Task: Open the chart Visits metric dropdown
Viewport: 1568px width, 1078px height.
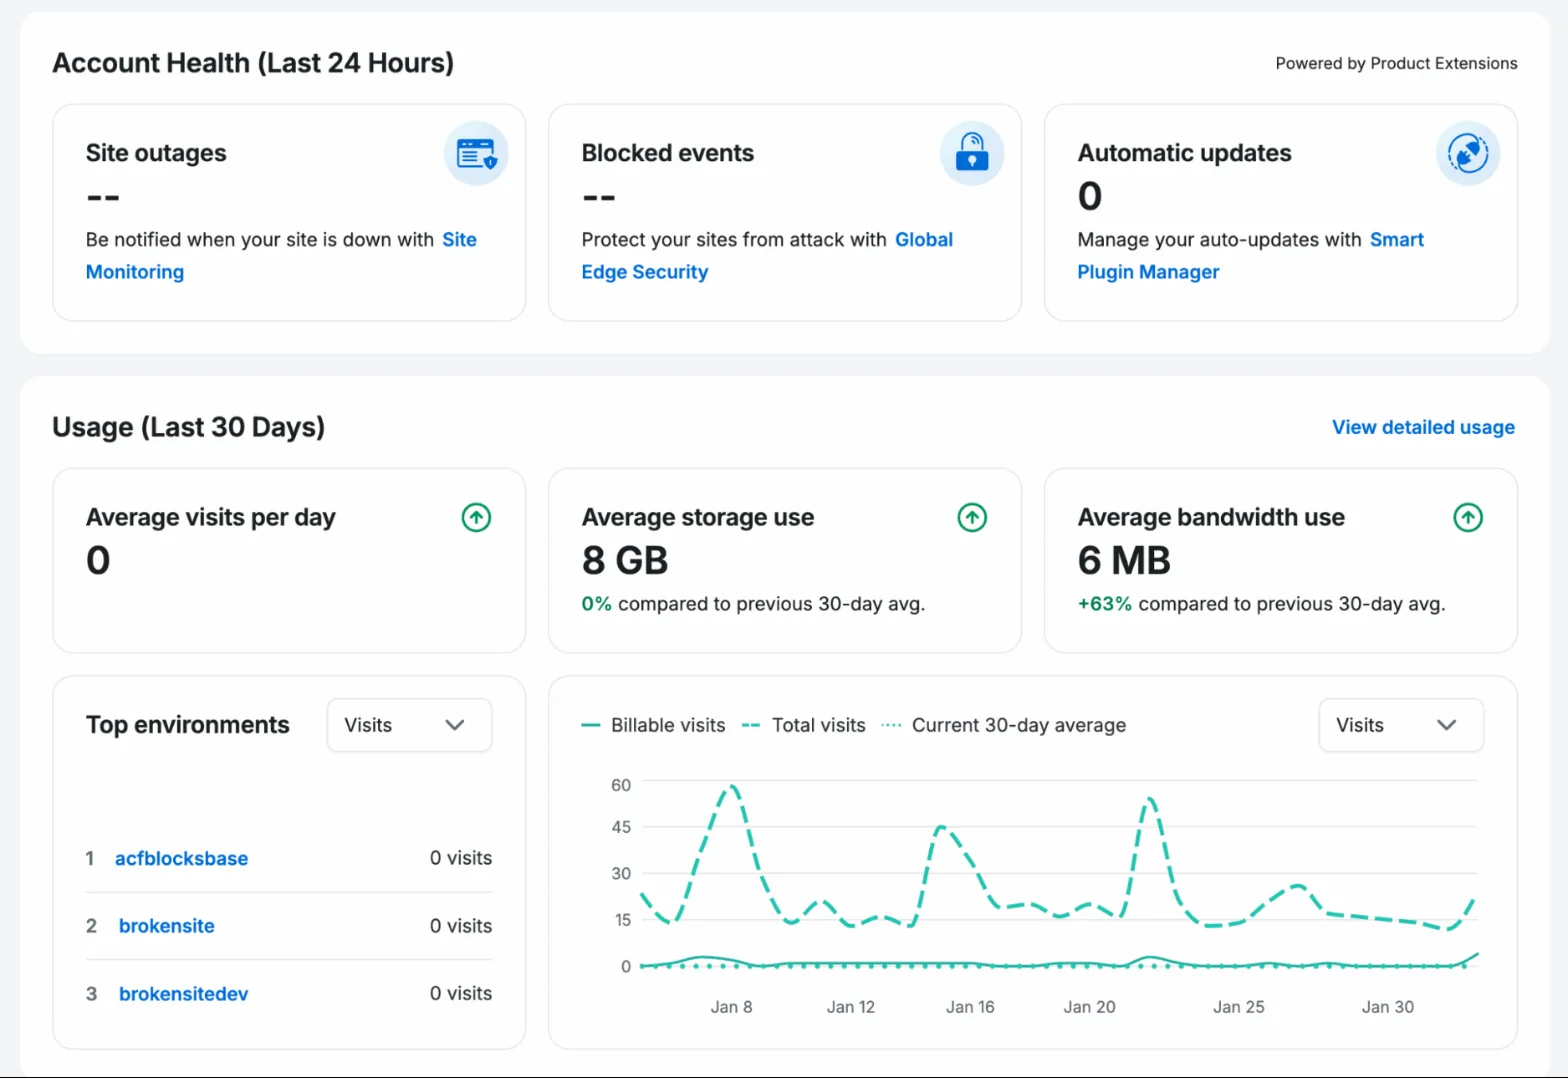Action: click(x=1401, y=725)
